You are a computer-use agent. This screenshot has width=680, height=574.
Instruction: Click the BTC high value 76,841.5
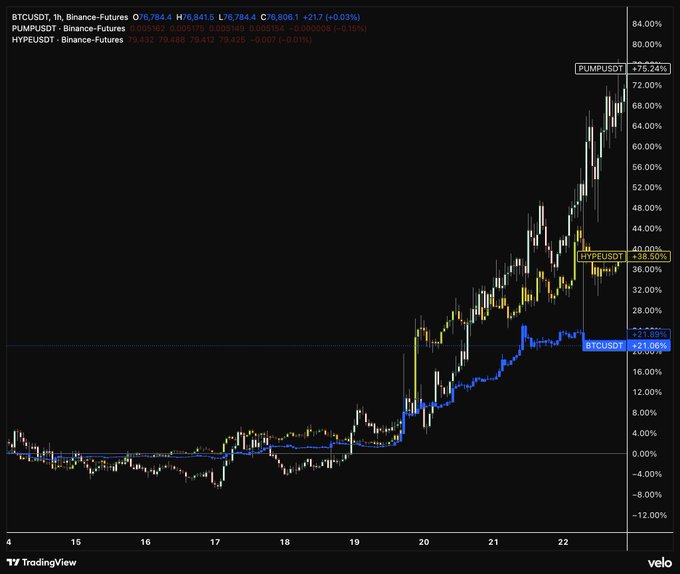(x=198, y=17)
